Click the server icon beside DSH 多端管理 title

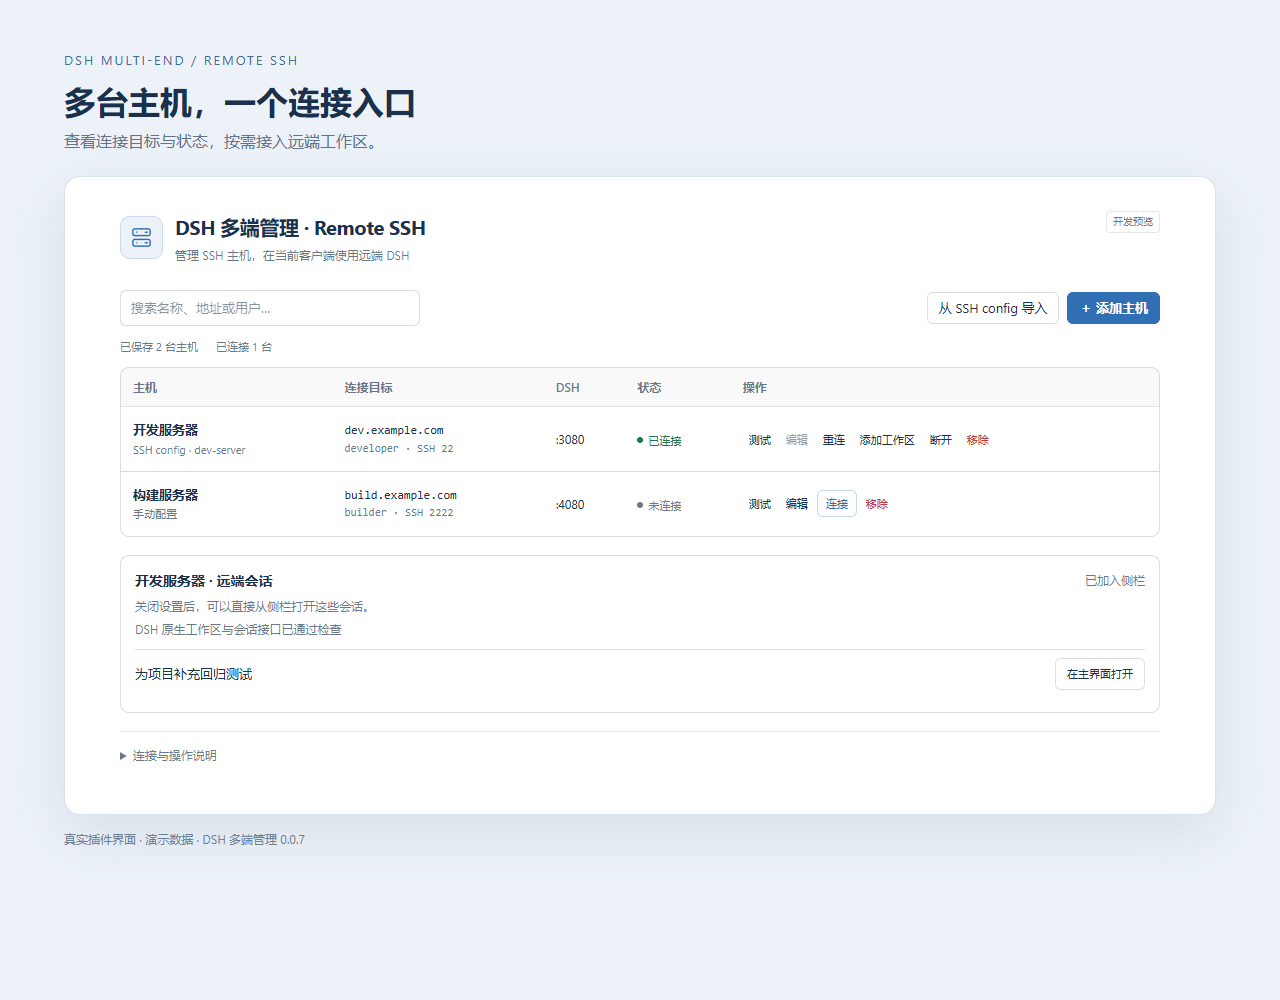coord(141,238)
